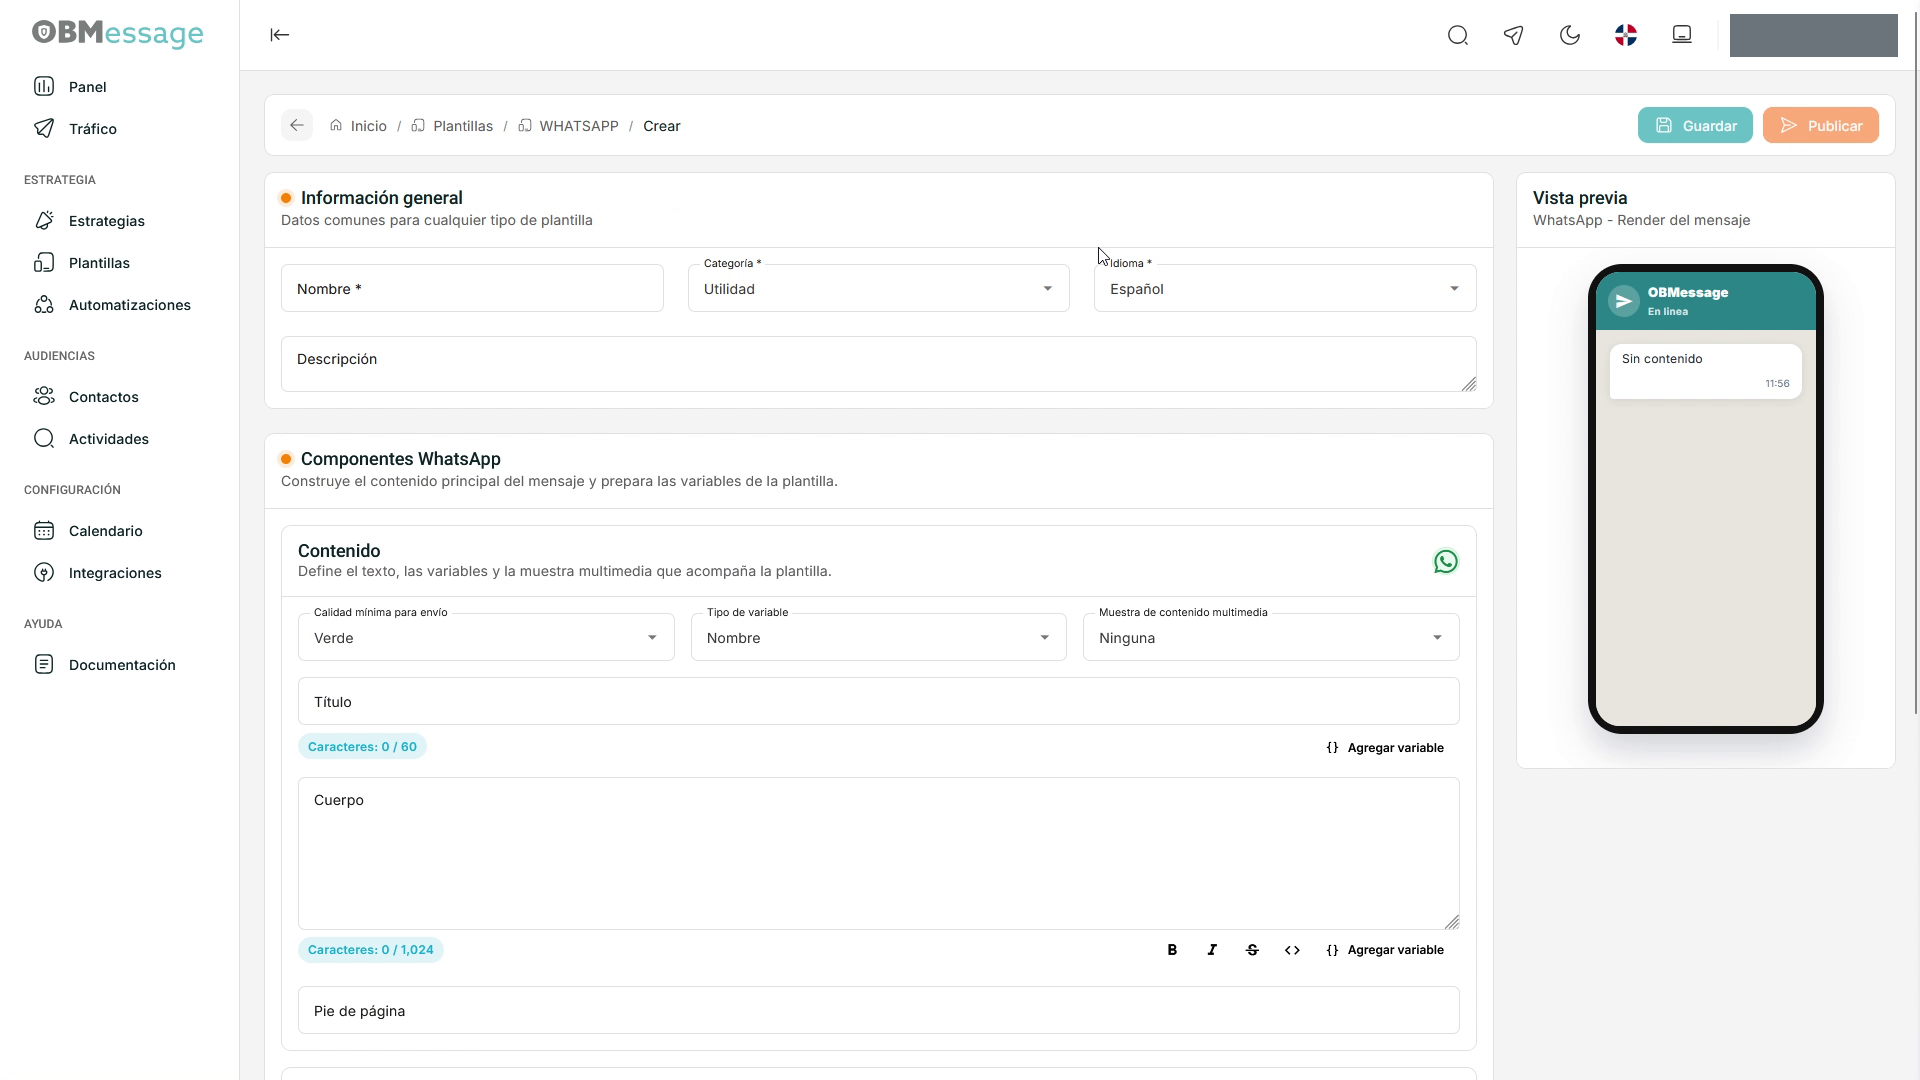Screen dimensions: 1920x1080
Task: Open the search icon in top bar
Action: coord(1458,36)
